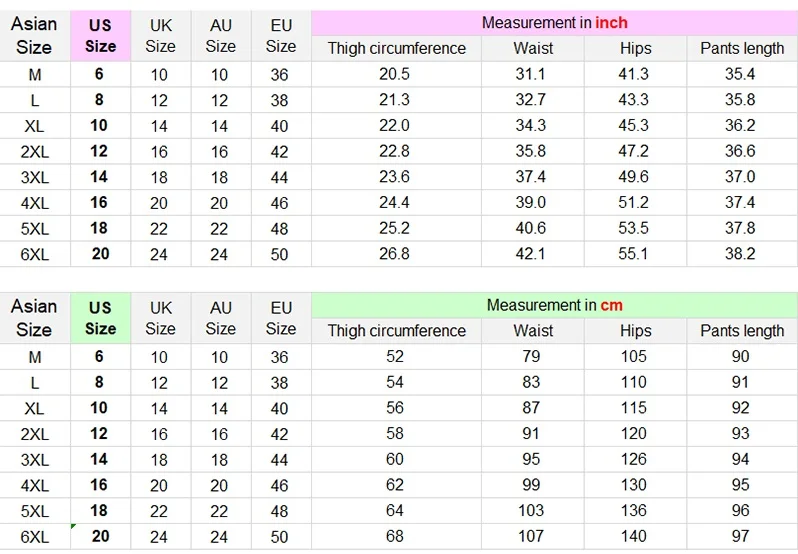Click thigh circumference value 68 in cm table
Screen dimensions: 798x554
coord(395,537)
